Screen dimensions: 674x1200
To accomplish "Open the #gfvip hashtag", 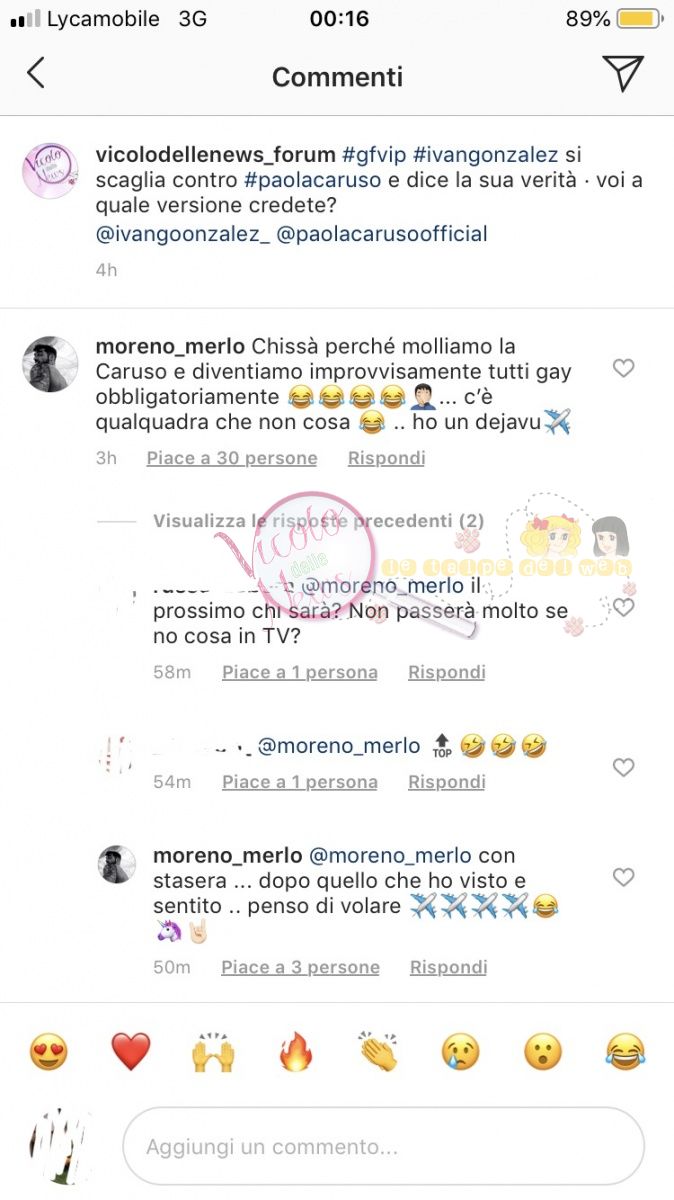I will tap(373, 155).
